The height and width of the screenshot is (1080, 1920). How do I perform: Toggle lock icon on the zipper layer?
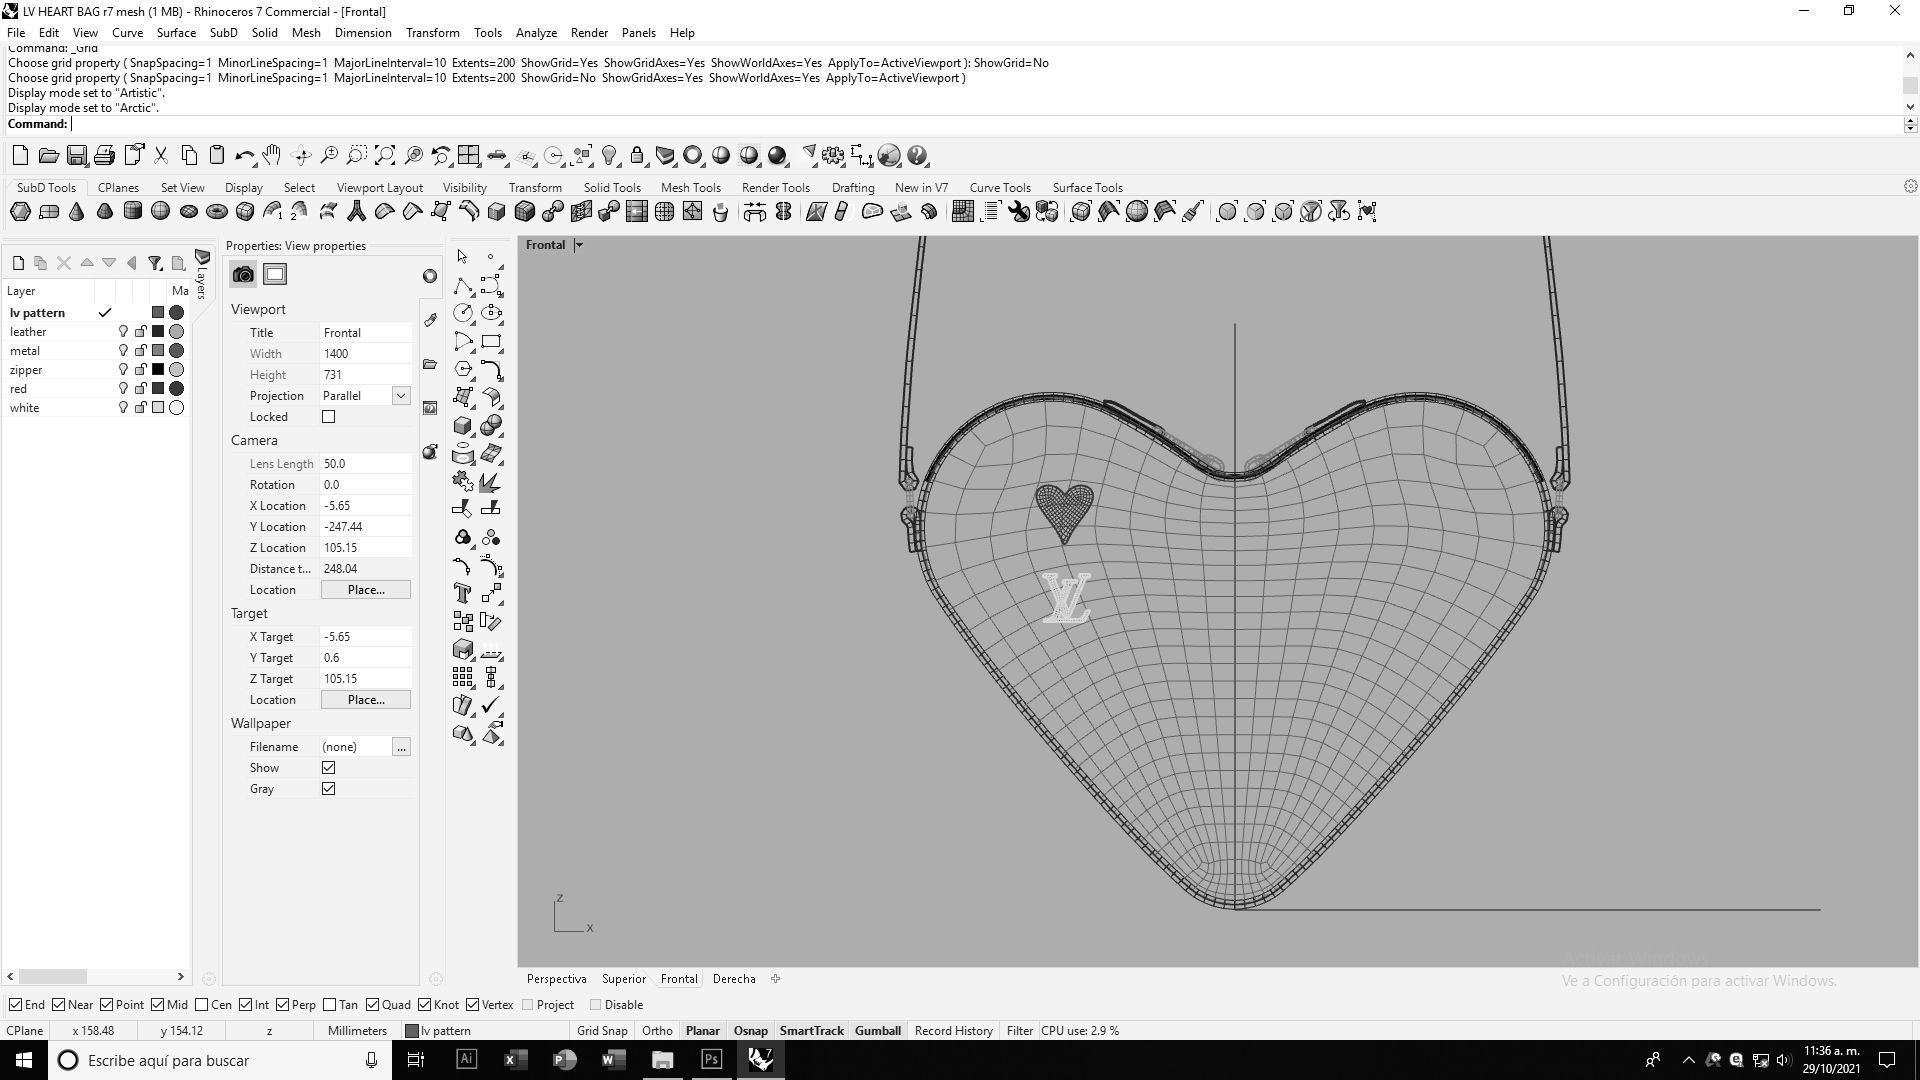(141, 370)
